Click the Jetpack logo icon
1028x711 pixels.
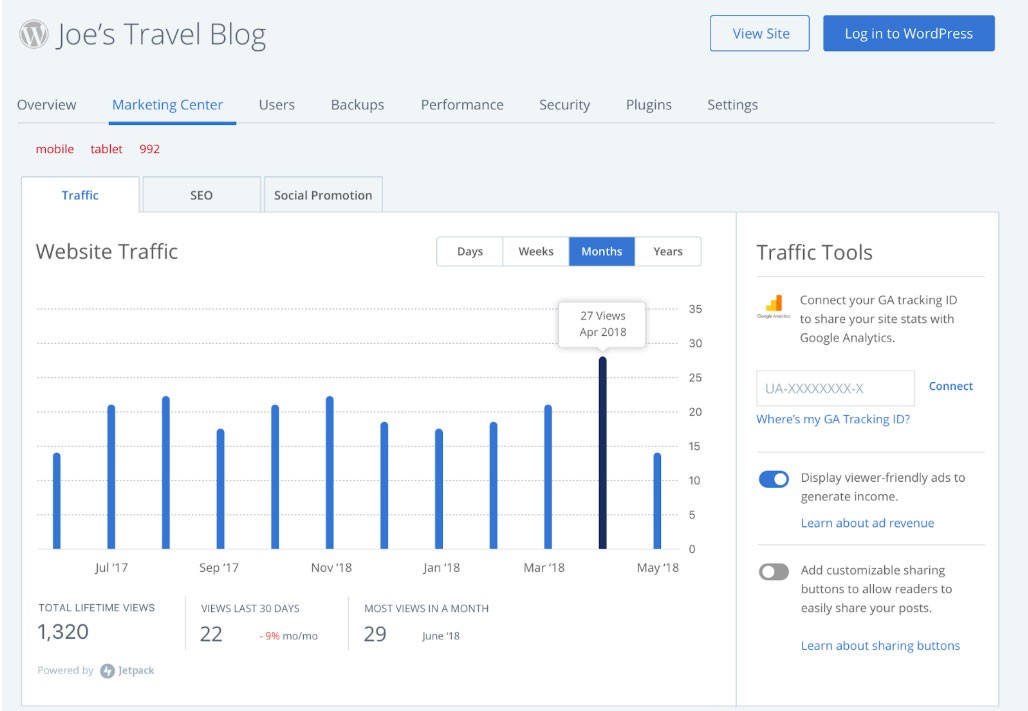[x=107, y=671]
